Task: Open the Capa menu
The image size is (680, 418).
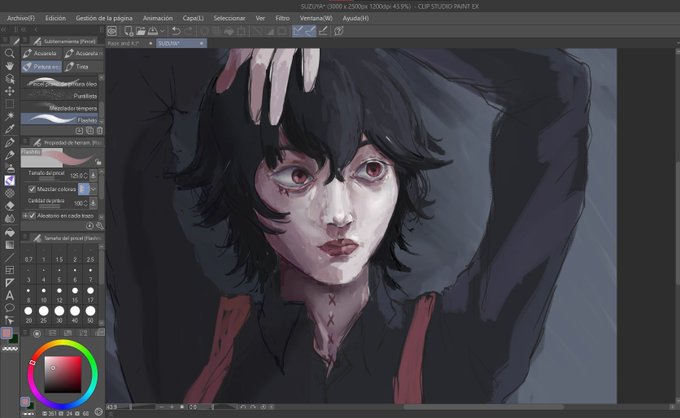Action: coord(193,18)
